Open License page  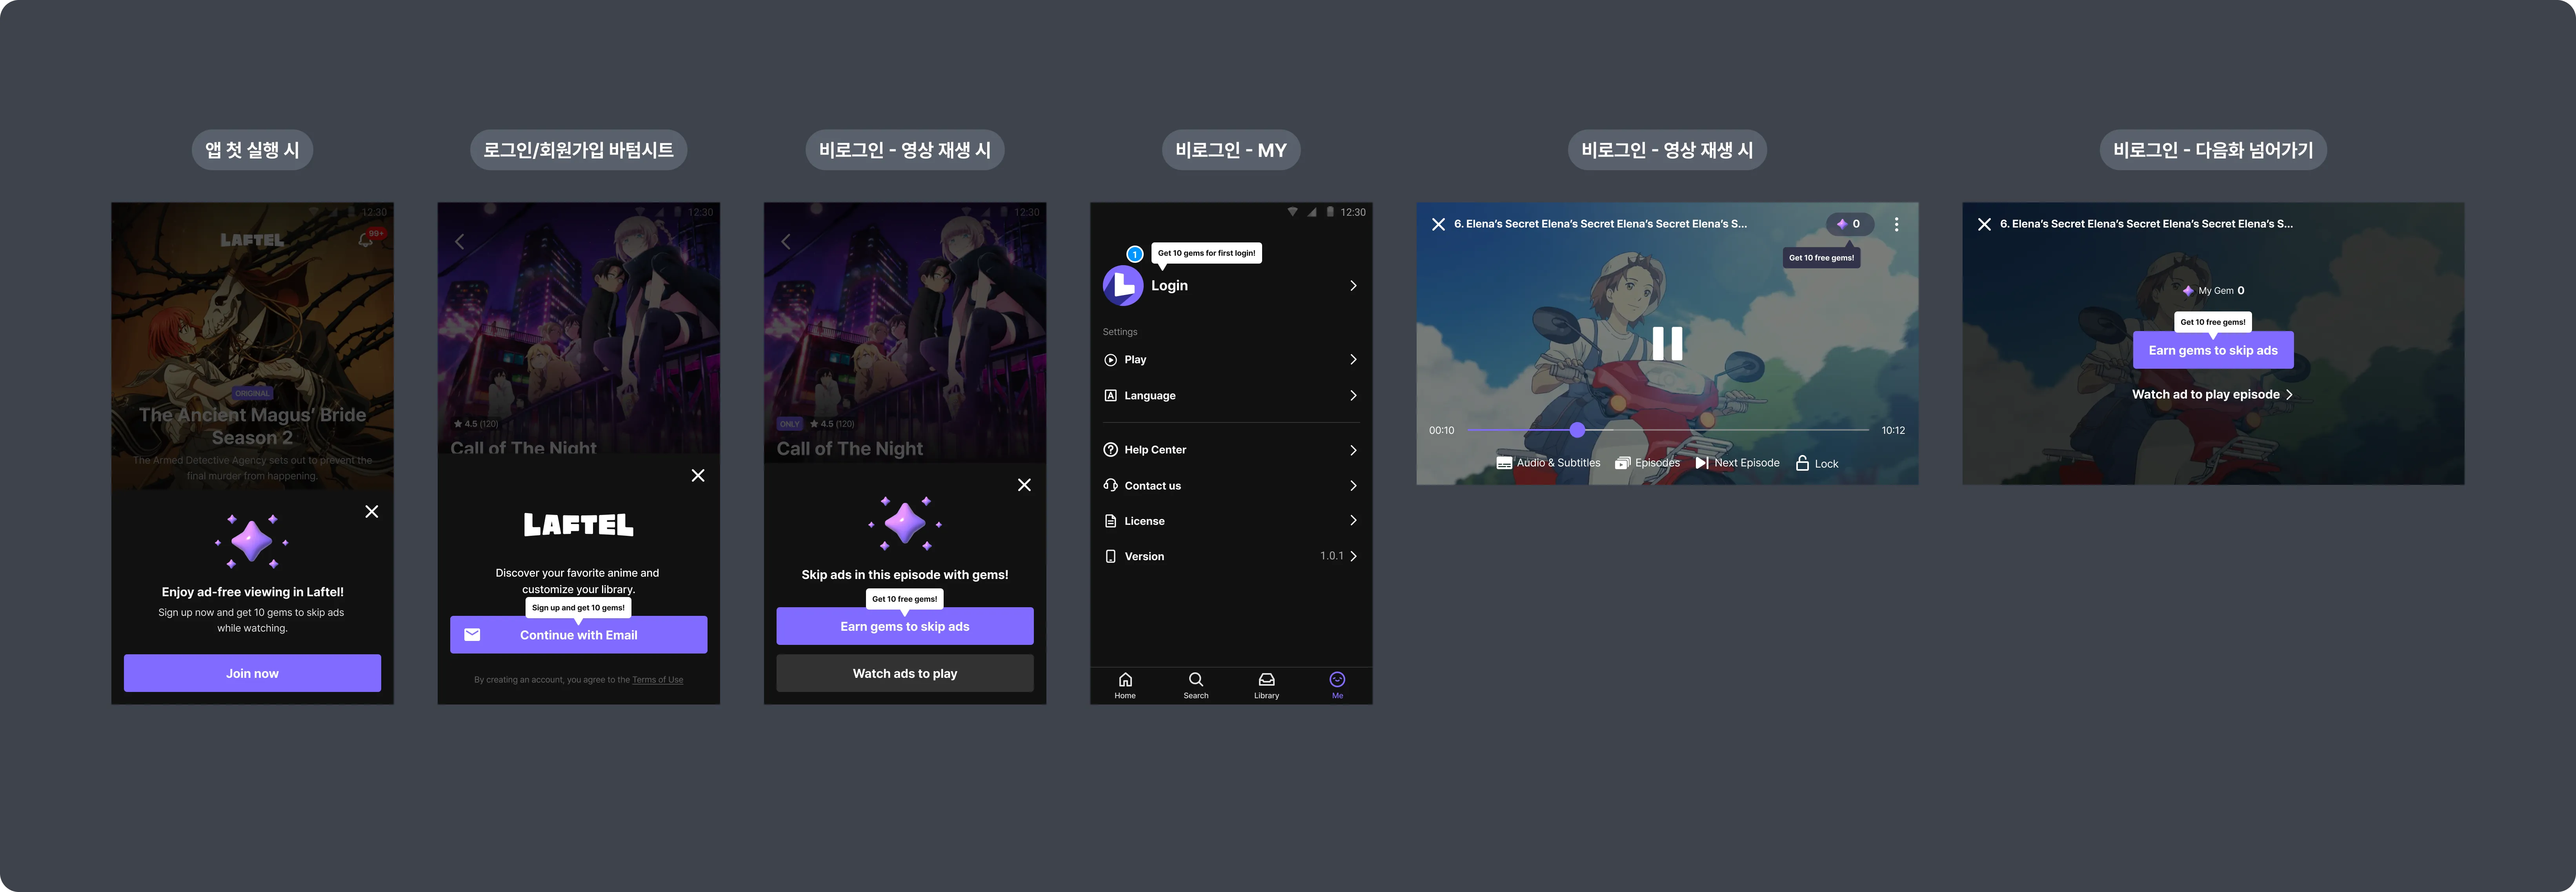pyautogui.click(x=1231, y=521)
